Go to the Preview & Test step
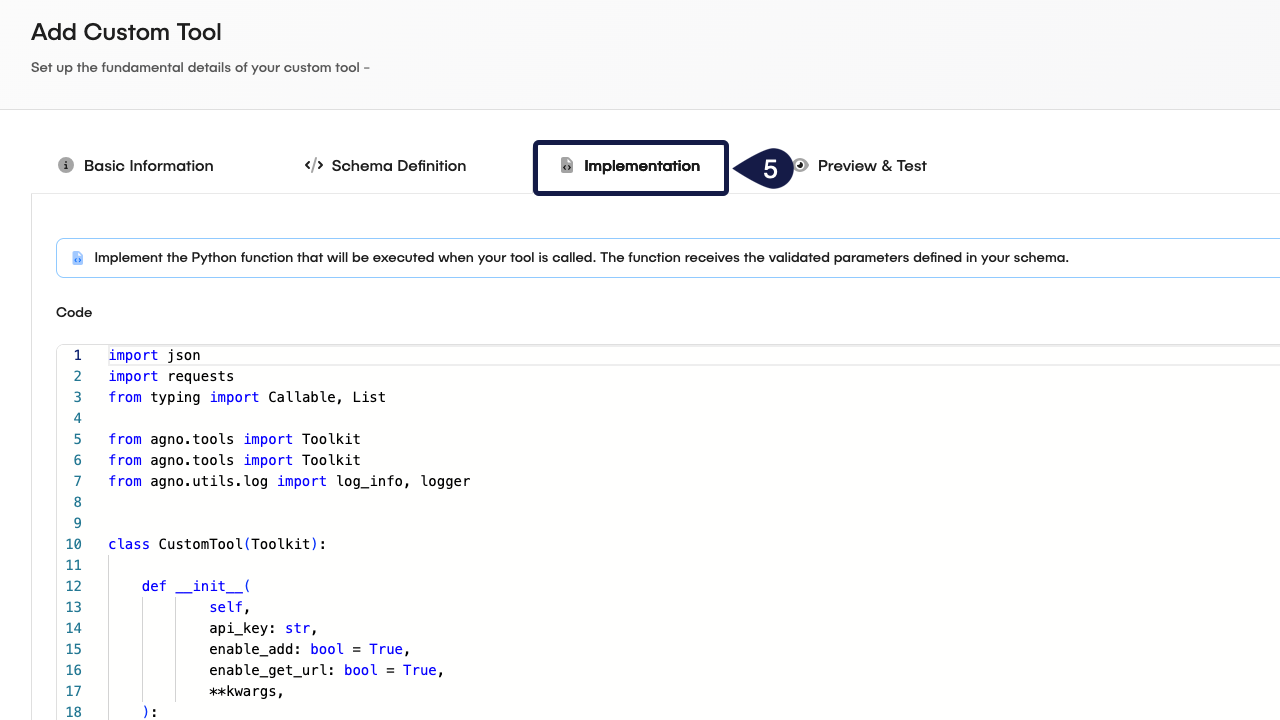1280x720 pixels. [x=872, y=165]
